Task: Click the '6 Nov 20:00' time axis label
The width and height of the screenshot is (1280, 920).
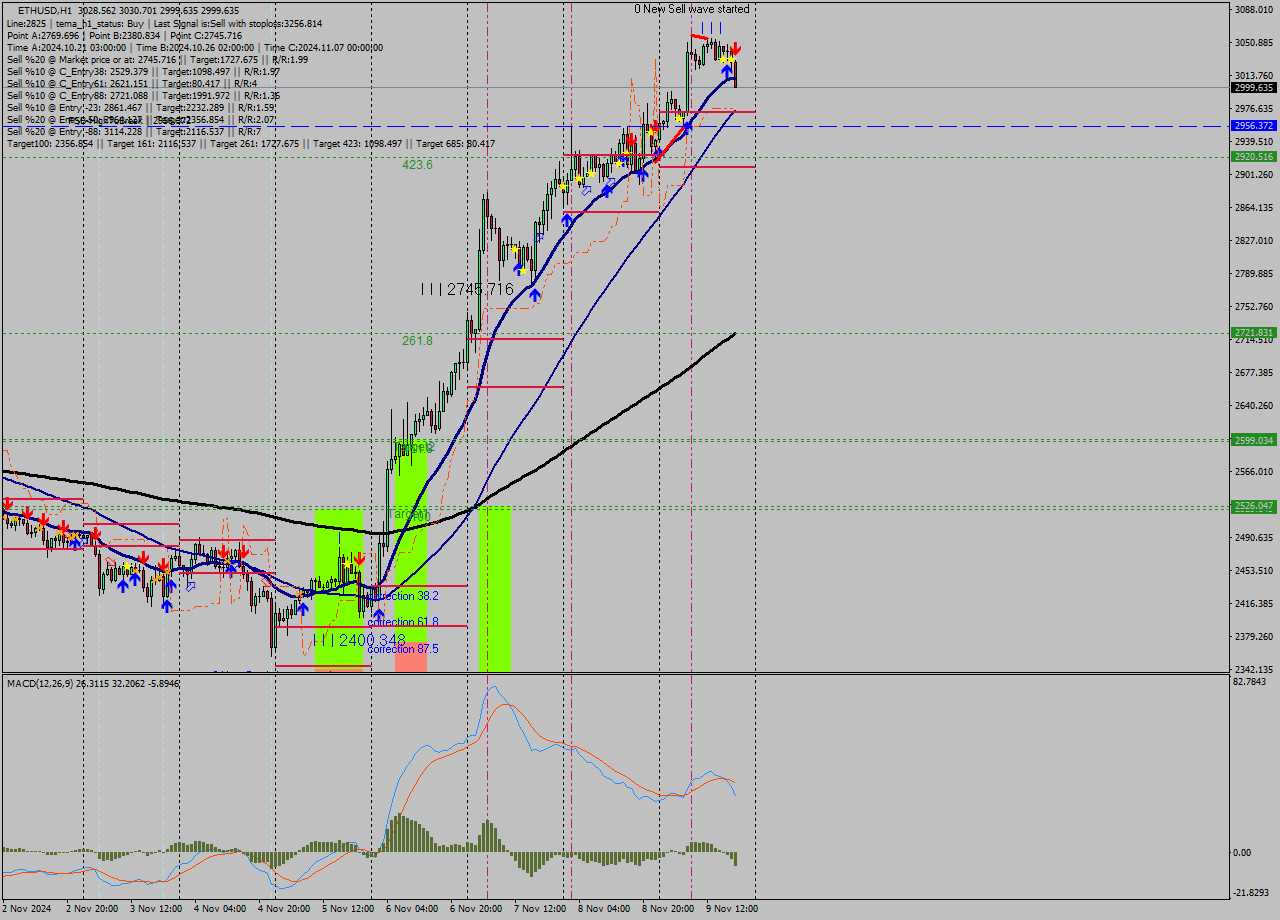Action: pyautogui.click(x=476, y=909)
